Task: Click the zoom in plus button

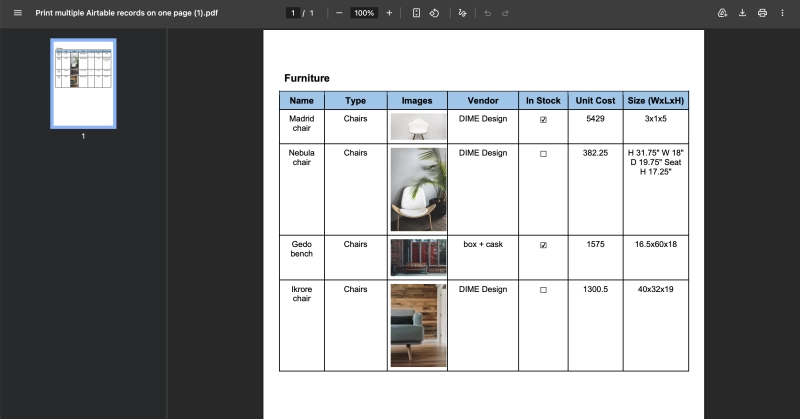Action: point(389,13)
